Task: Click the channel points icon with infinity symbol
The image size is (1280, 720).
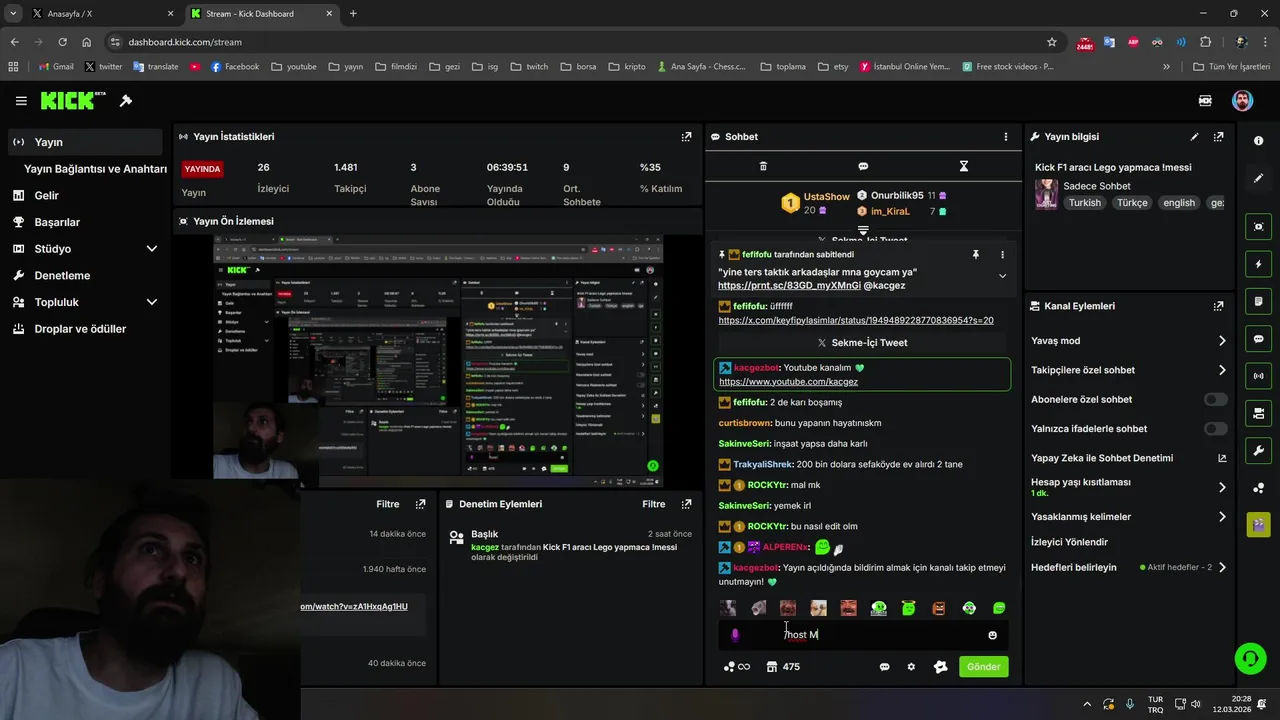Action: 737,667
